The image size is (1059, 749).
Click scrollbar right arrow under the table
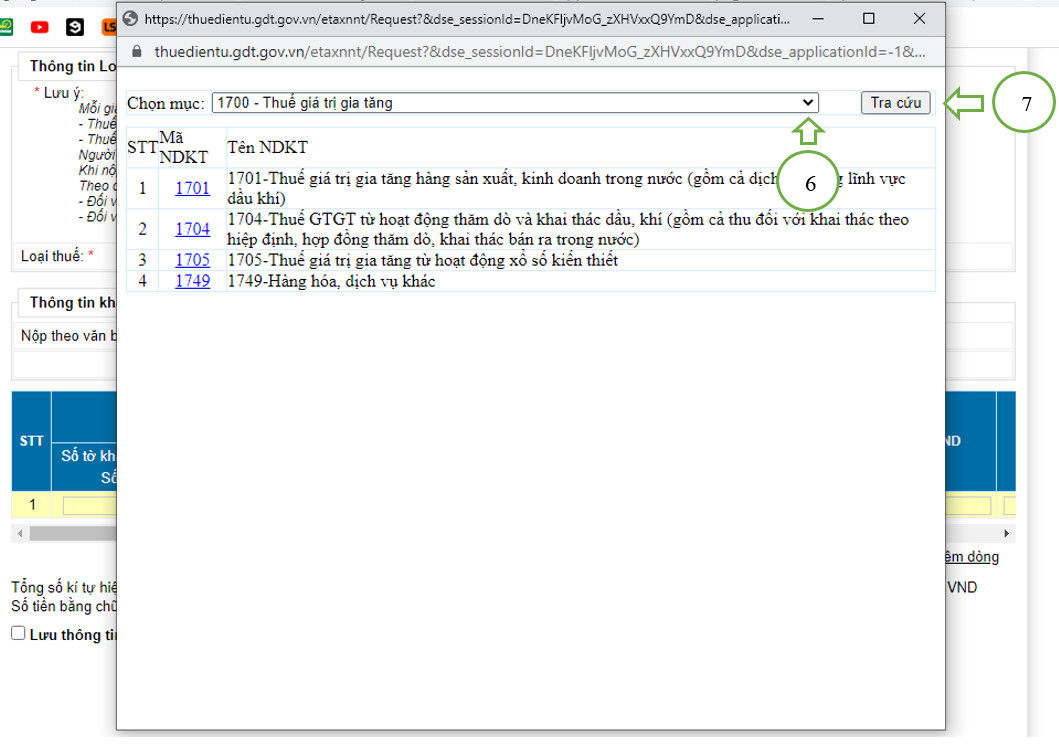[1006, 534]
